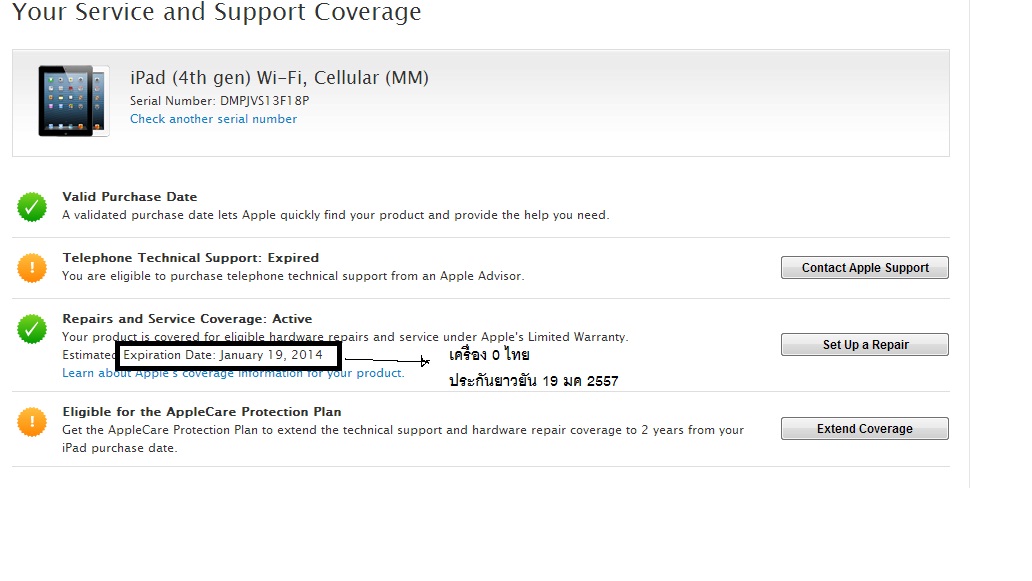Click the Contact Apple Support button
The image size is (1032, 581).
864,268
